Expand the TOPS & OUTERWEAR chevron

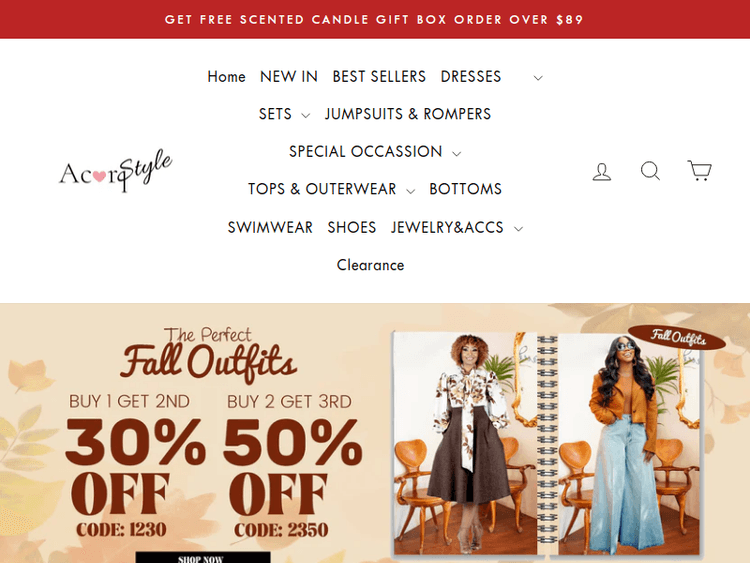pos(410,191)
